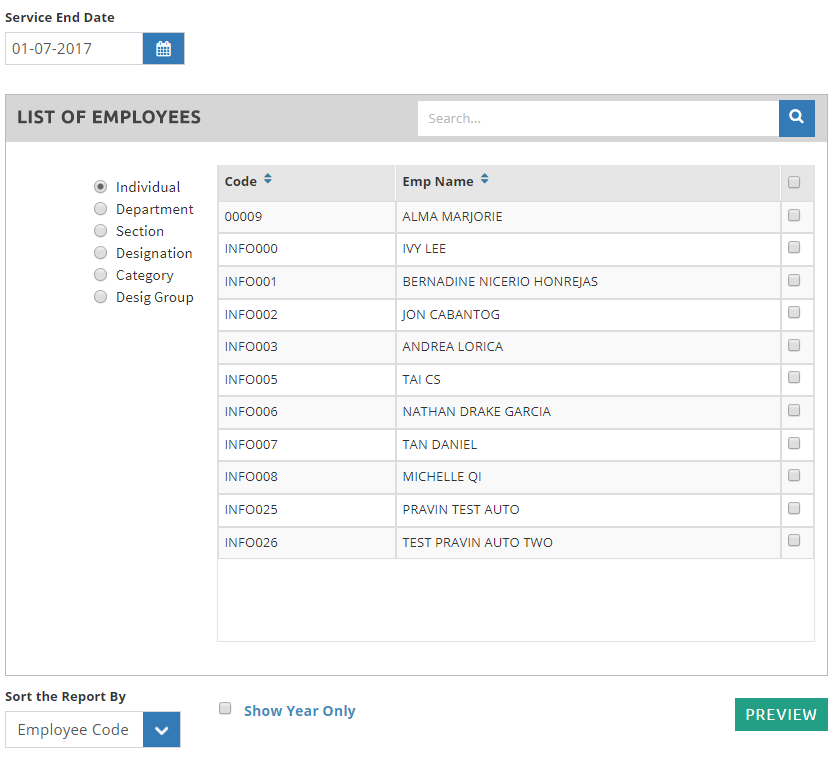835x758 pixels.
Task: Click the Service End Date input field
Action: 74,49
